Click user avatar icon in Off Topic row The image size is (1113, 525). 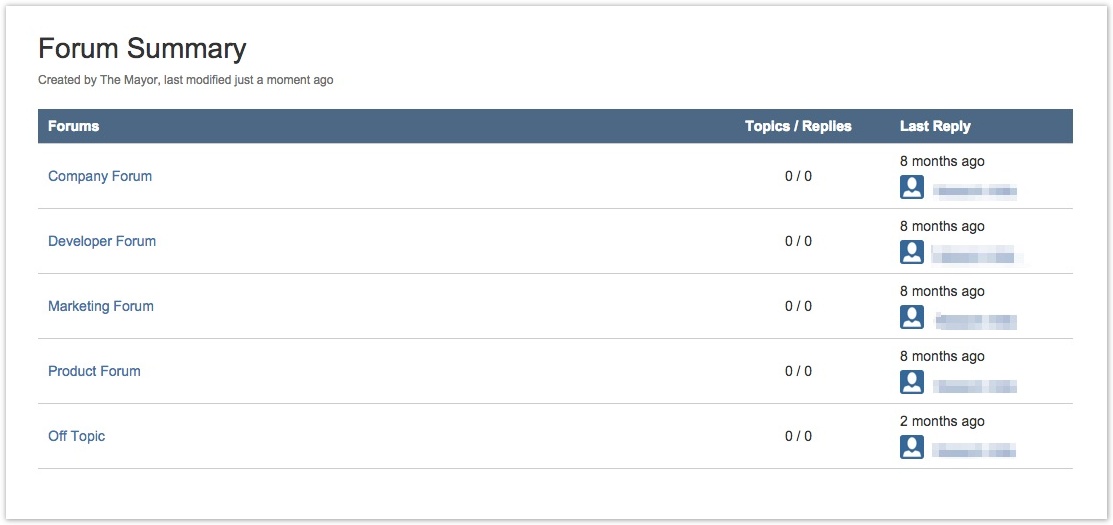pyautogui.click(x=911, y=447)
